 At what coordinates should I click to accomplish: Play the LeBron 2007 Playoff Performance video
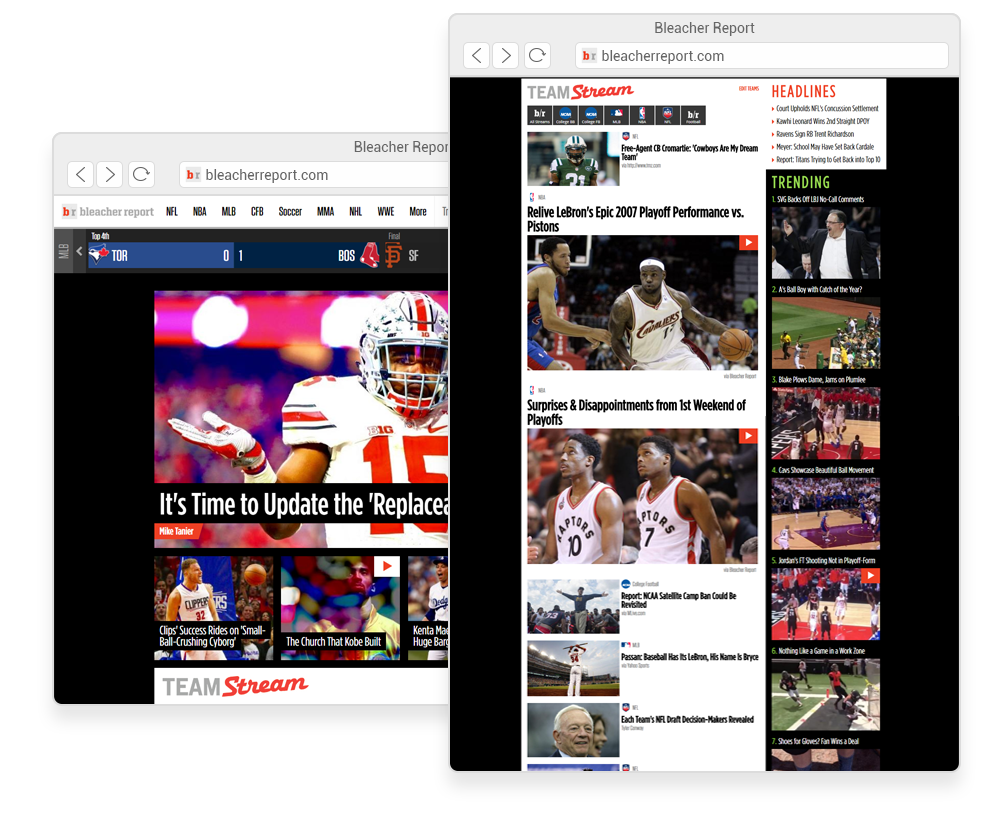pos(748,243)
